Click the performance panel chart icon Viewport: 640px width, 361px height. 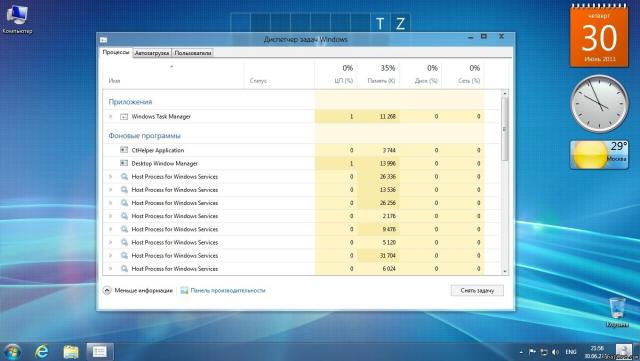pyautogui.click(x=184, y=290)
